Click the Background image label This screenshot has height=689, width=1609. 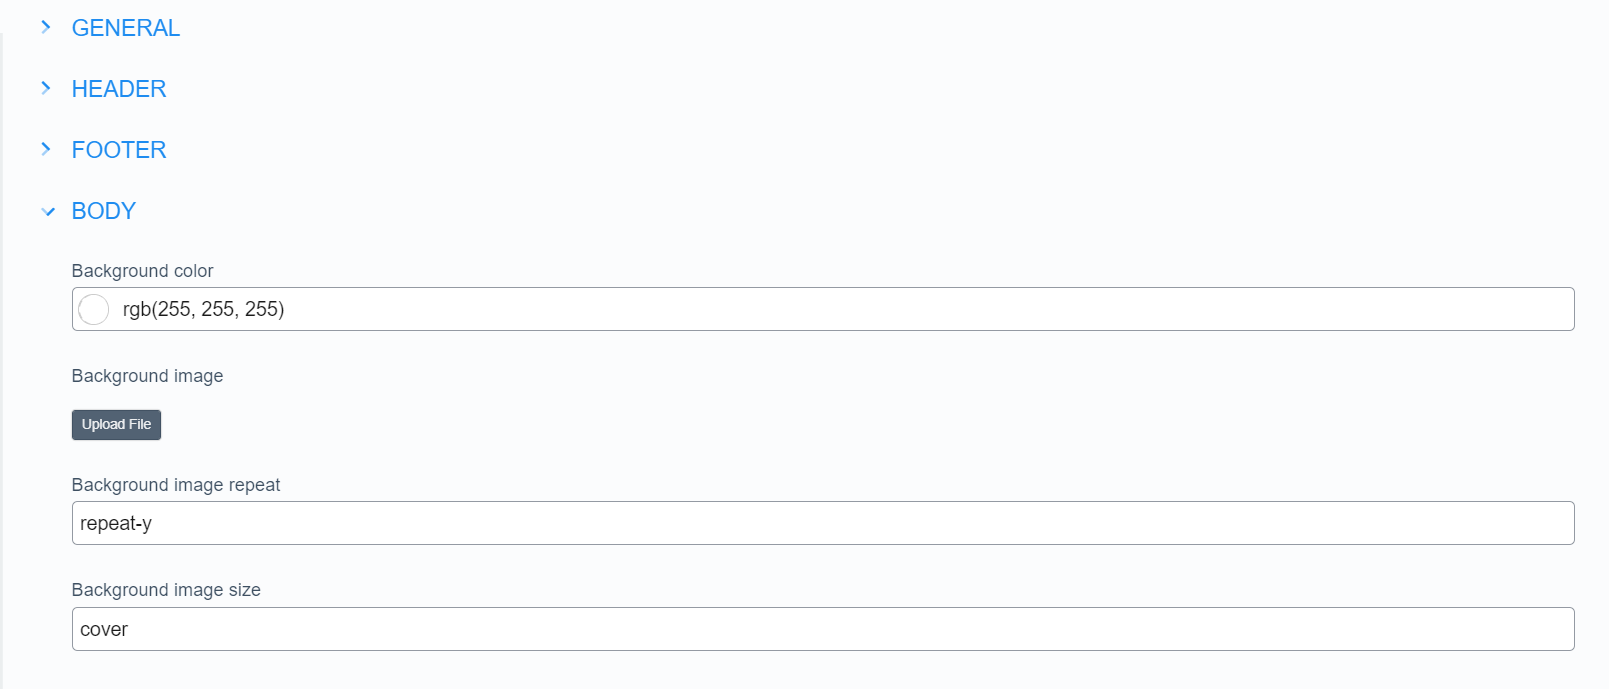coord(148,376)
